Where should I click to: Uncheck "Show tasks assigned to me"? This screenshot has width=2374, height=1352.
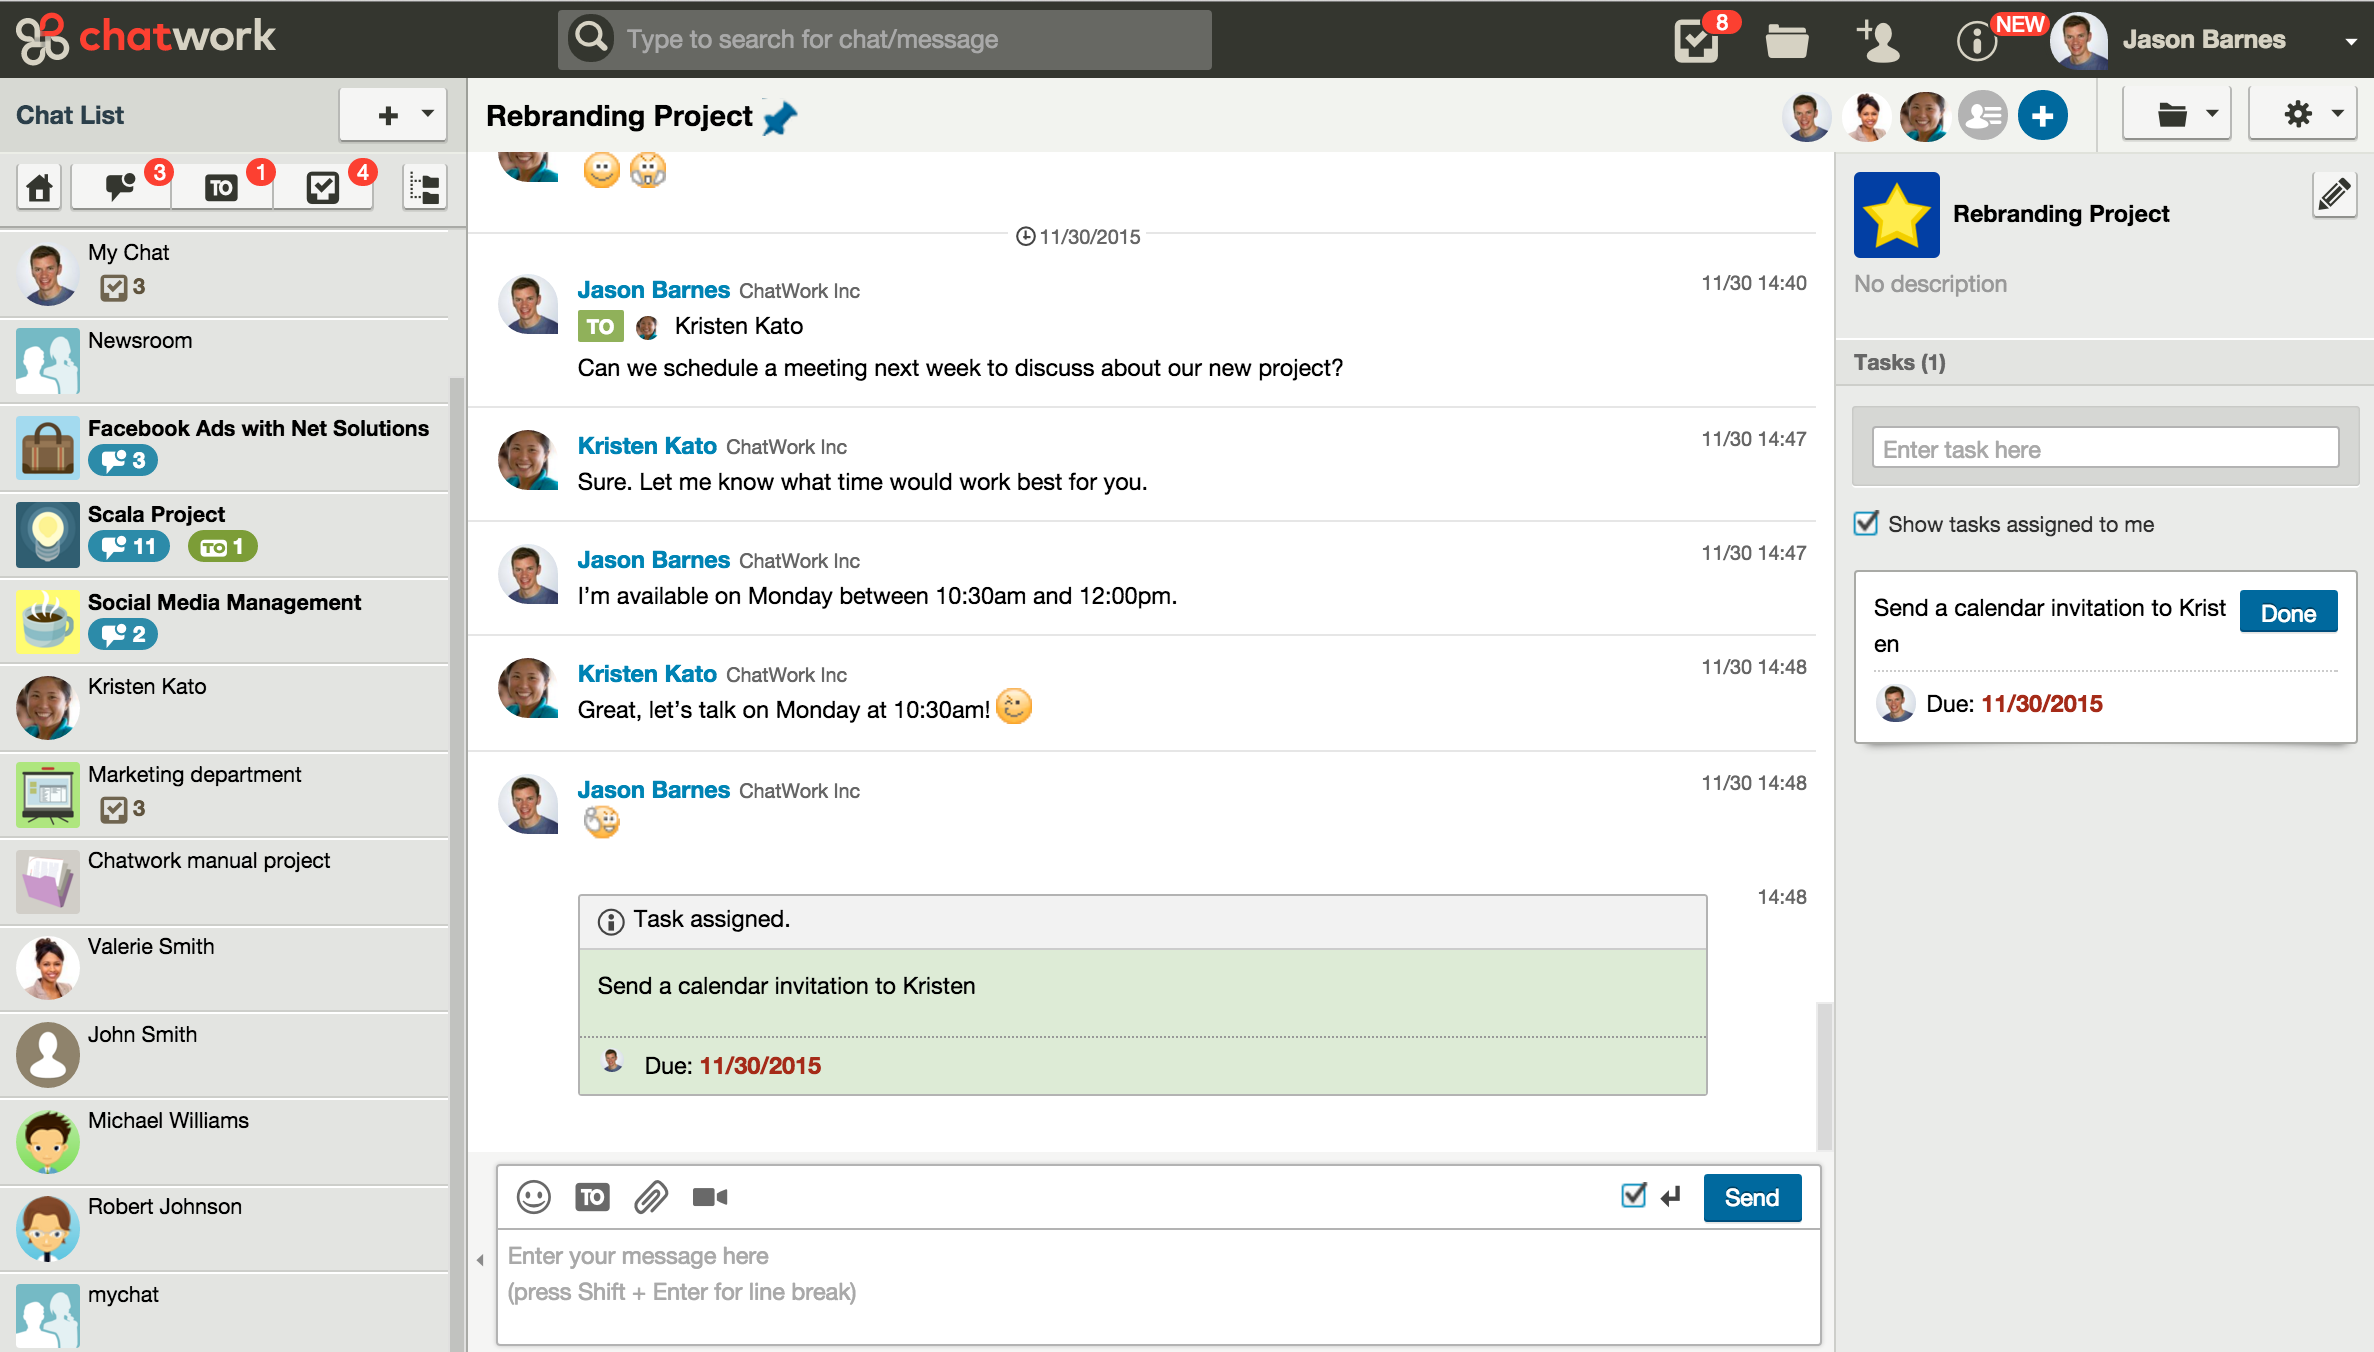[1865, 523]
